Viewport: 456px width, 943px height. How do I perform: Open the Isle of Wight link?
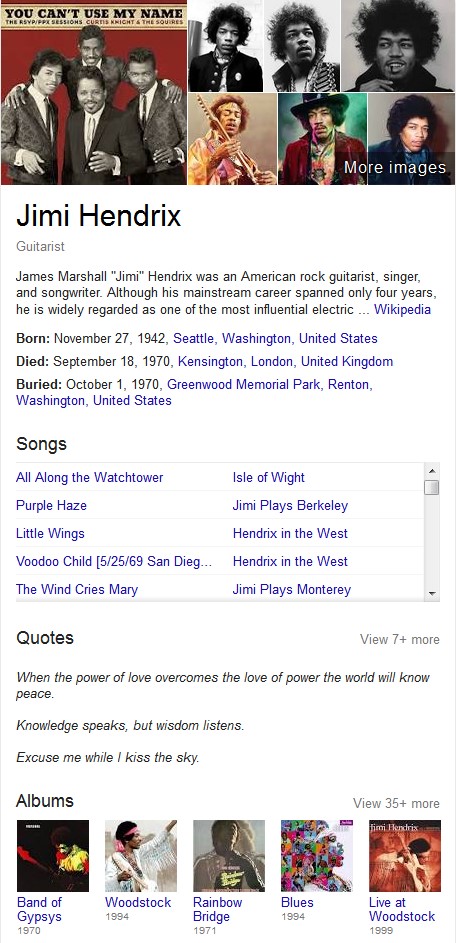pos(268,478)
